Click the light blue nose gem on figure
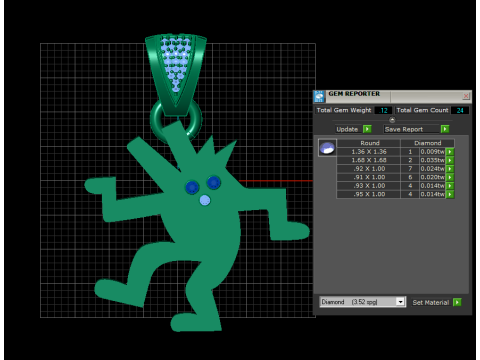This screenshot has width=480, height=360. pyautogui.click(x=205, y=200)
